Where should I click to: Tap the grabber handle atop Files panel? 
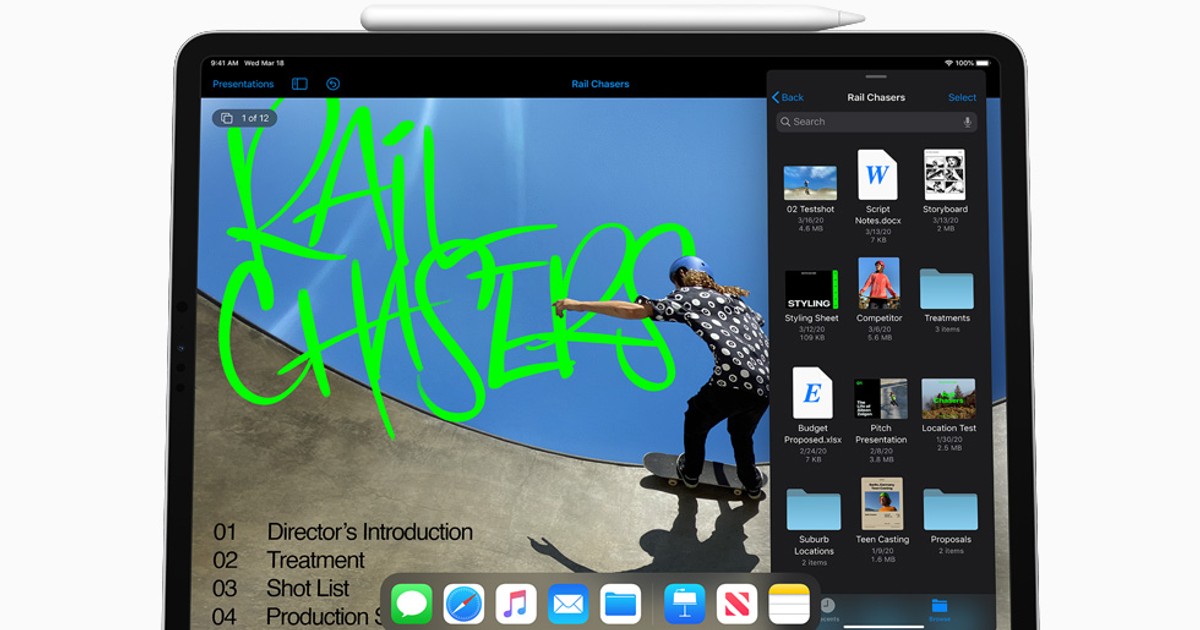876,76
